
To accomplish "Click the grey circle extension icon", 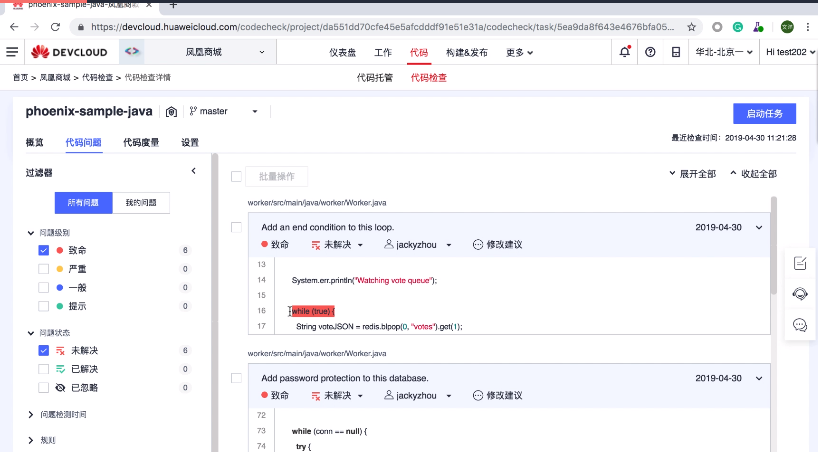I will (x=717, y=27).
